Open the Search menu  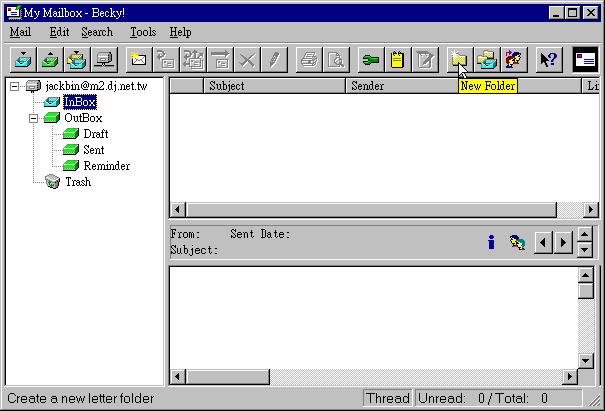97,32
